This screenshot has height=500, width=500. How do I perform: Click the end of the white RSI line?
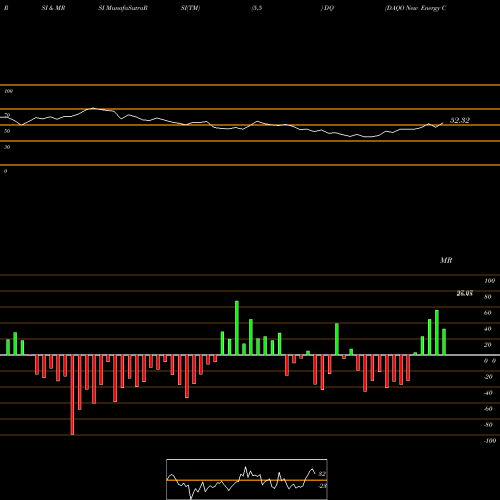(443, 123)
